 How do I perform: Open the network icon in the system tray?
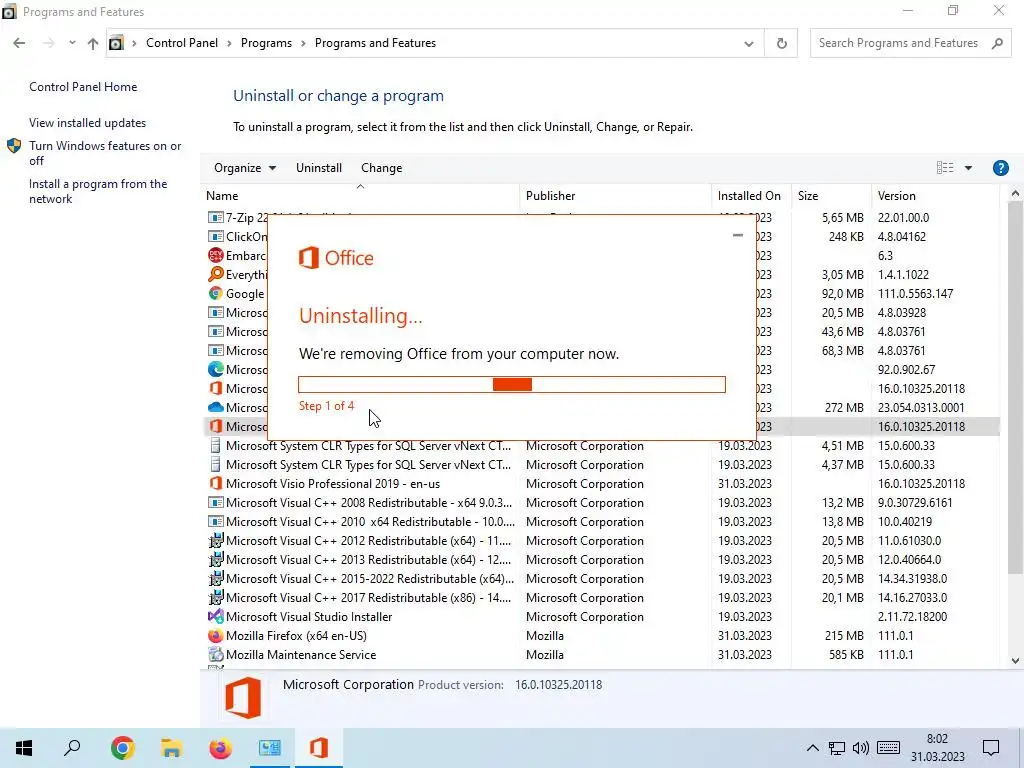pos(837,748)
